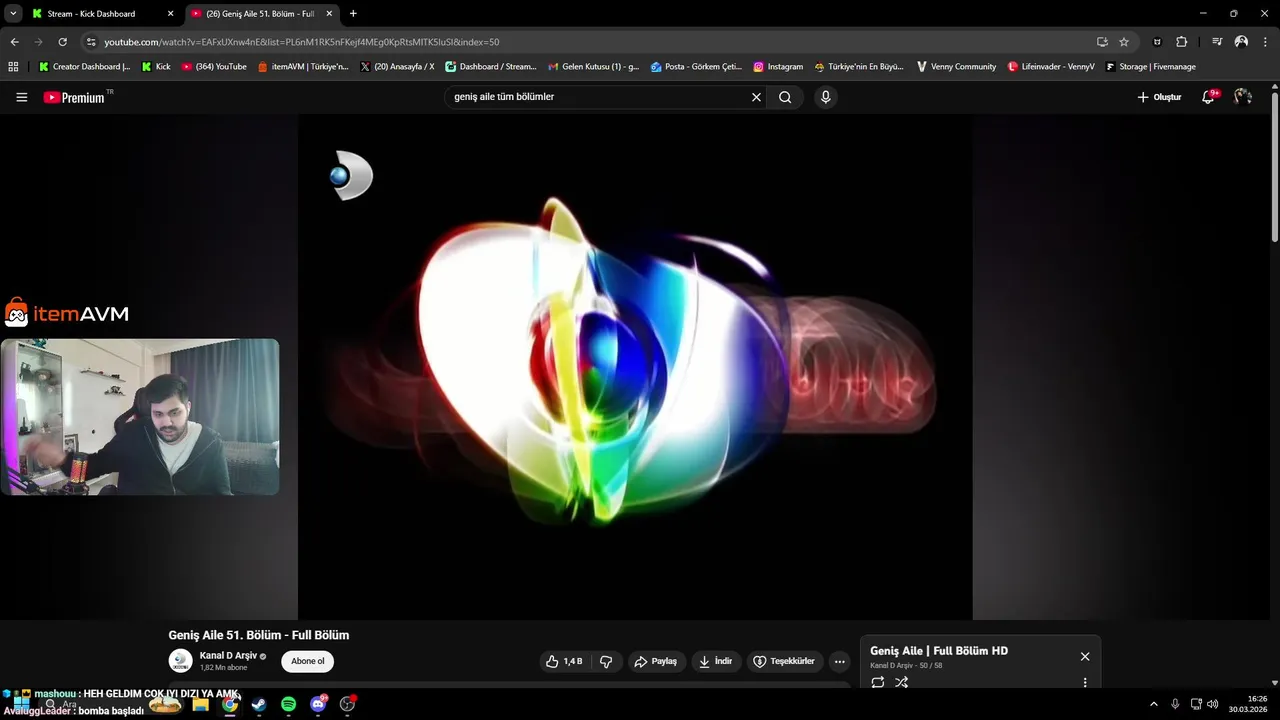The height and width of the screenshot is (720, 1280).
Task: Open Dashboard / Stream... bookmark
Action: tap(491, 67)
